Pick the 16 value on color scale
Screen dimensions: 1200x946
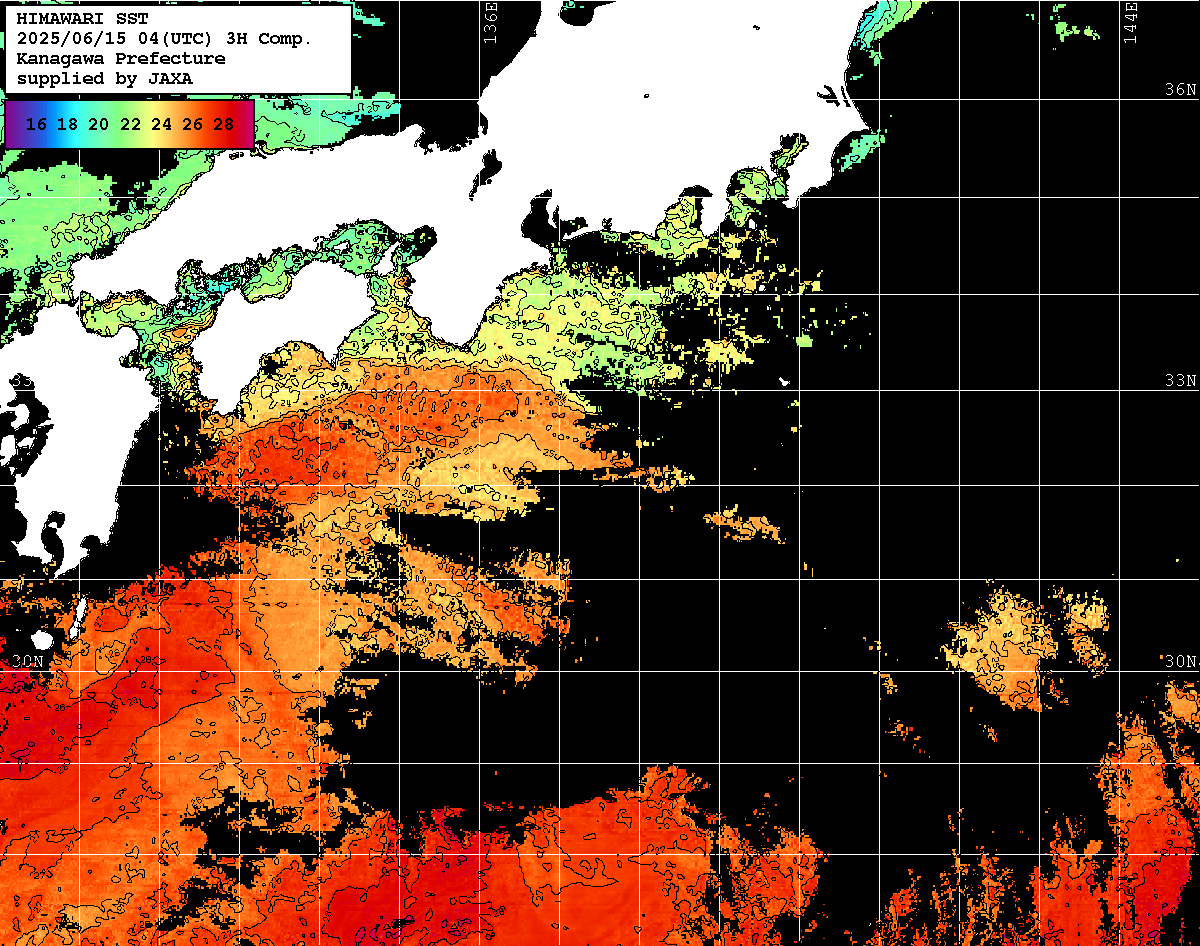36,124
